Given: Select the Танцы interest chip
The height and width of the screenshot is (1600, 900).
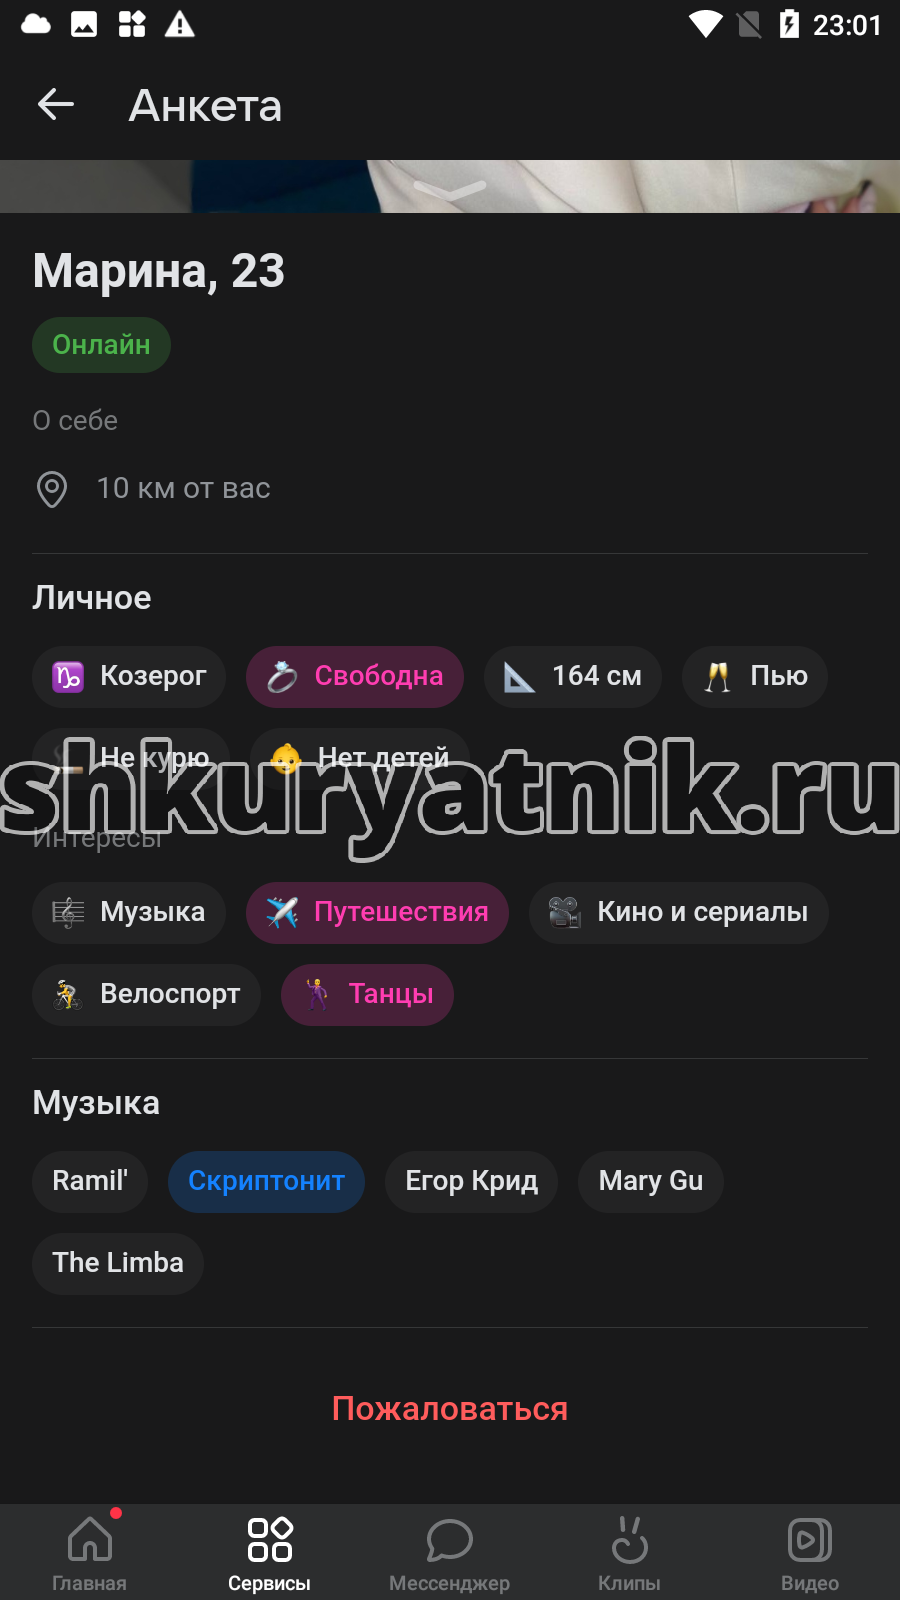Looking at the screenshot, I should 367,995.
